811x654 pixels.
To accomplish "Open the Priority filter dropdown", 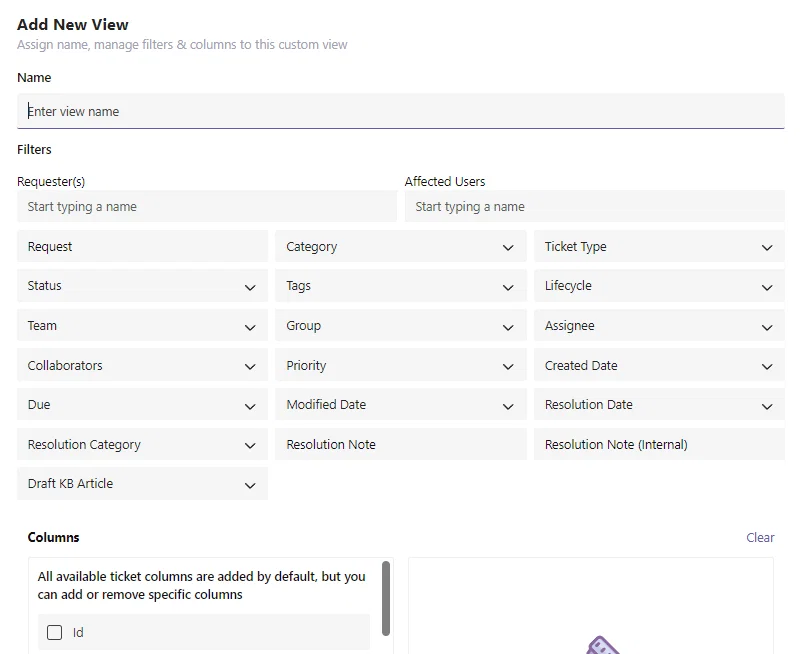I will pos(401,365).
